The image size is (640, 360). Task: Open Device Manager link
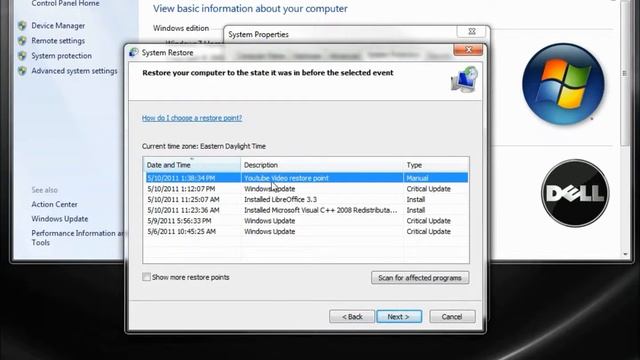click(x=58, y=26)
